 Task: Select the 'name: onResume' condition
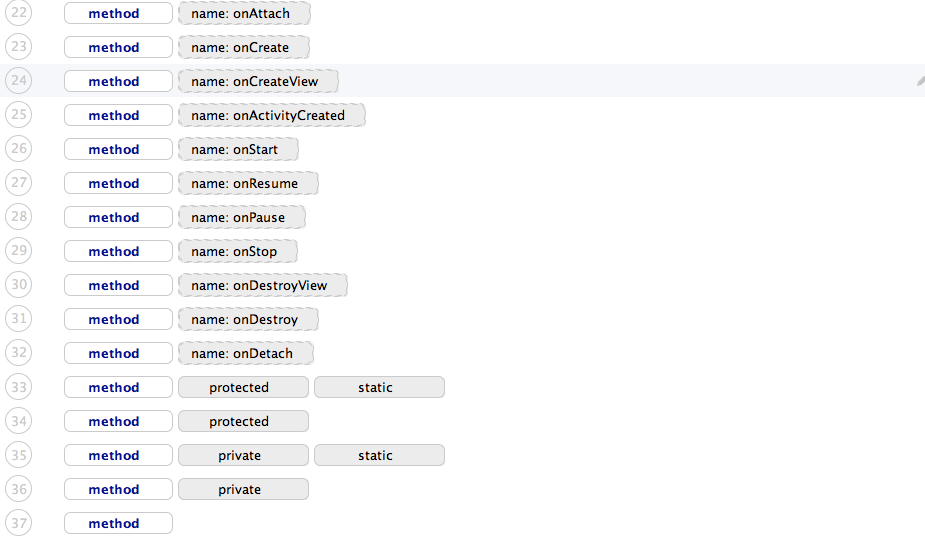tap(248, 183)
